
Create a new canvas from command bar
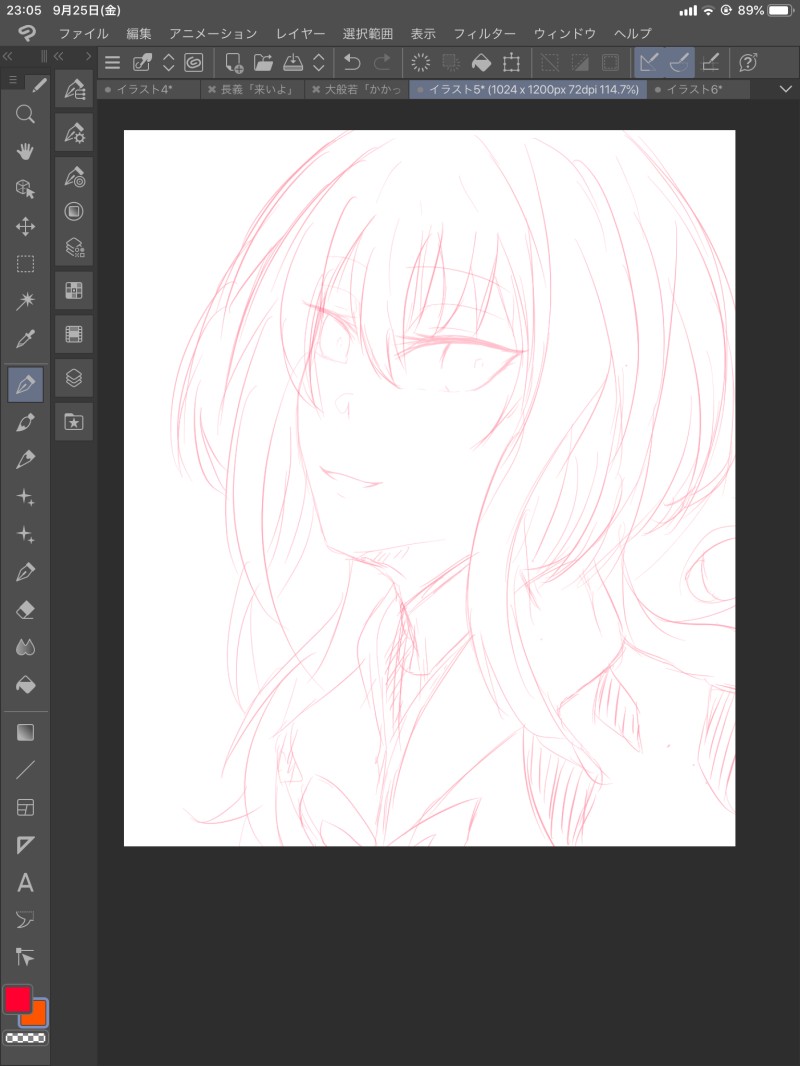click(x=234, y=63)
